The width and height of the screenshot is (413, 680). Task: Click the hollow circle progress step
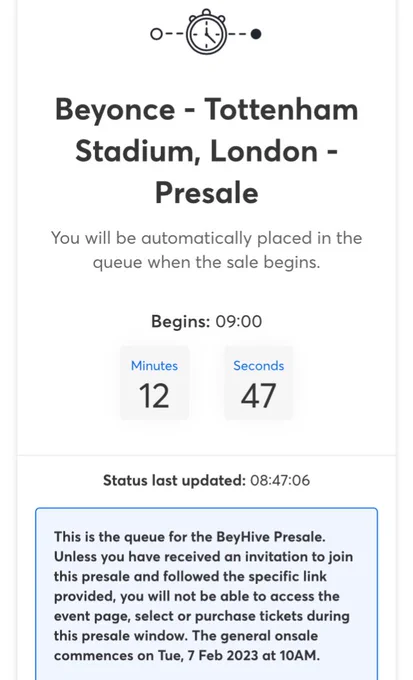tap(156, 34)
